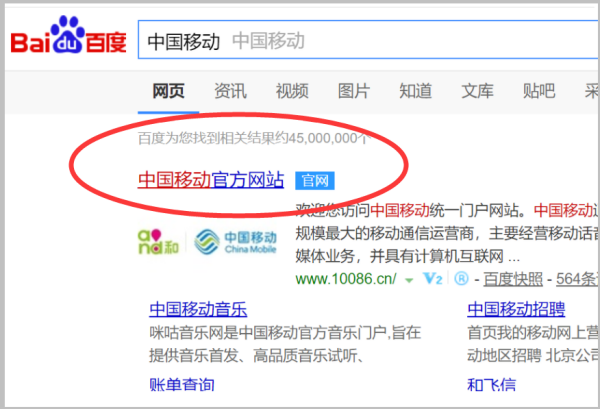This screenshot has height=409, width=600.
Task: Open the 百度快照 link
Action: coord(513,279)
